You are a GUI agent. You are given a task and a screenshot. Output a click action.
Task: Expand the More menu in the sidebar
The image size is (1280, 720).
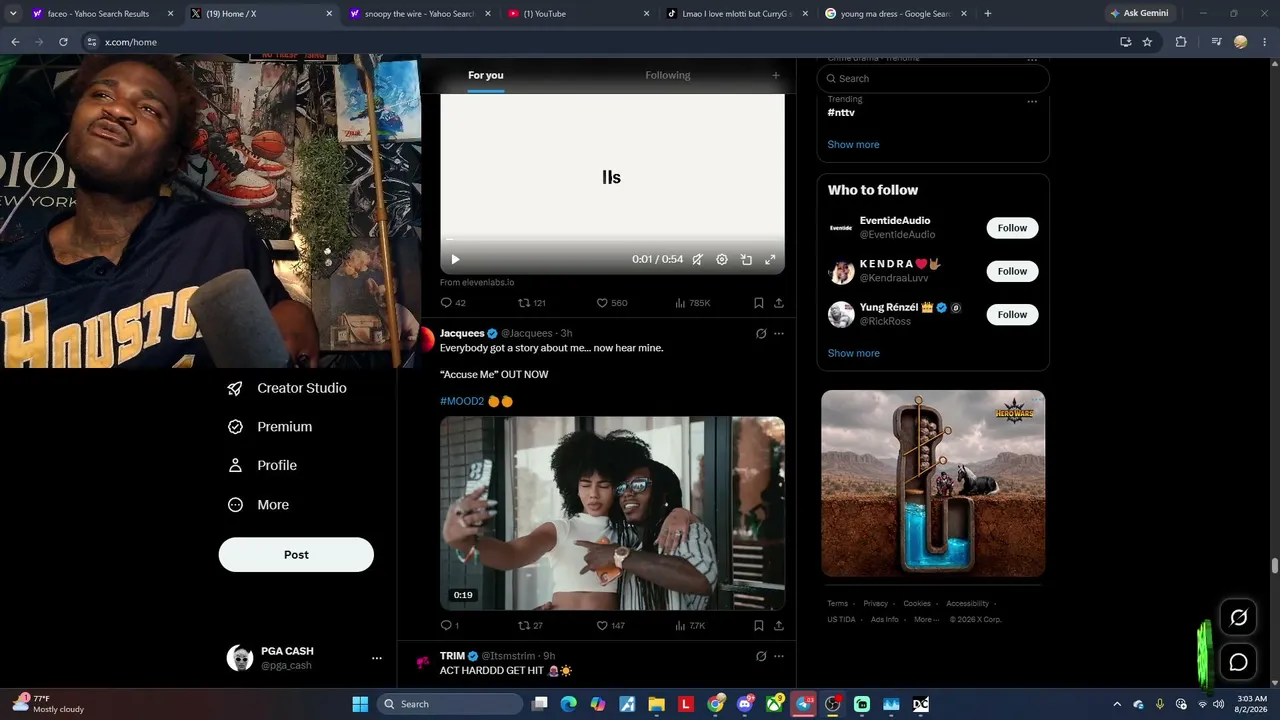pos(258,505)
